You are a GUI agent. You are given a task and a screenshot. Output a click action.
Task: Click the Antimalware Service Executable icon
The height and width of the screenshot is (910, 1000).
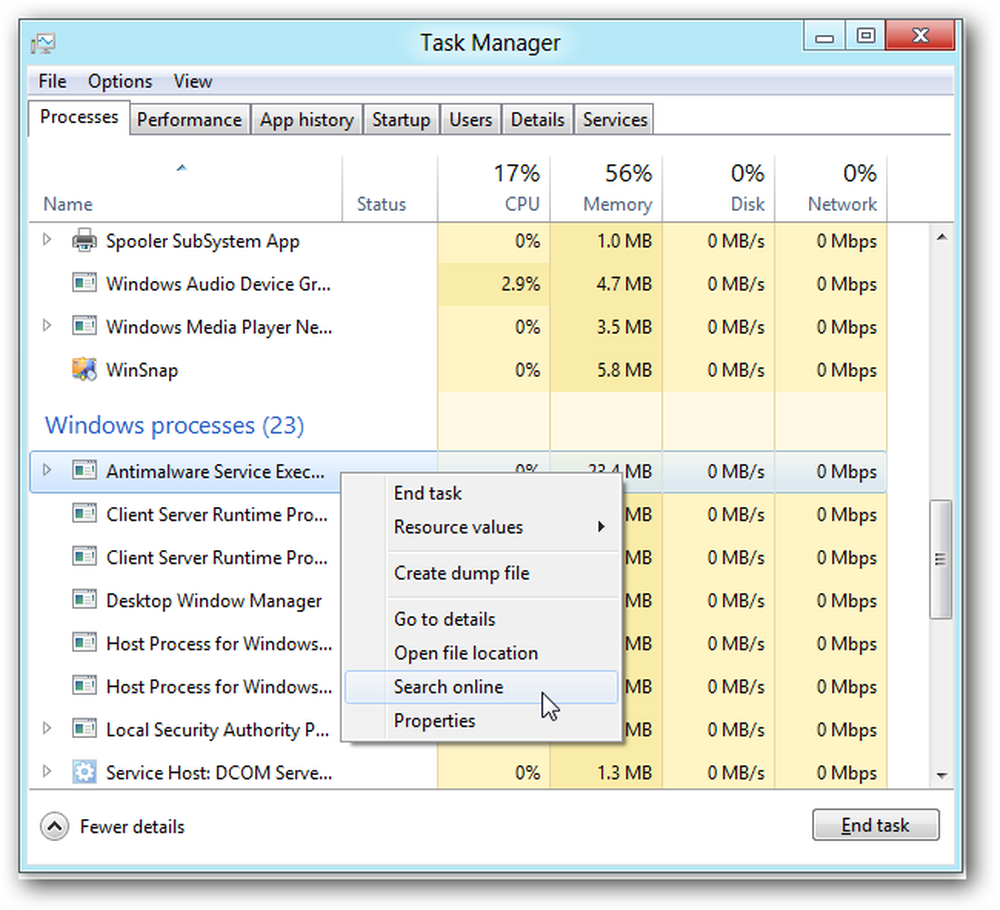[x=84, y=471]
